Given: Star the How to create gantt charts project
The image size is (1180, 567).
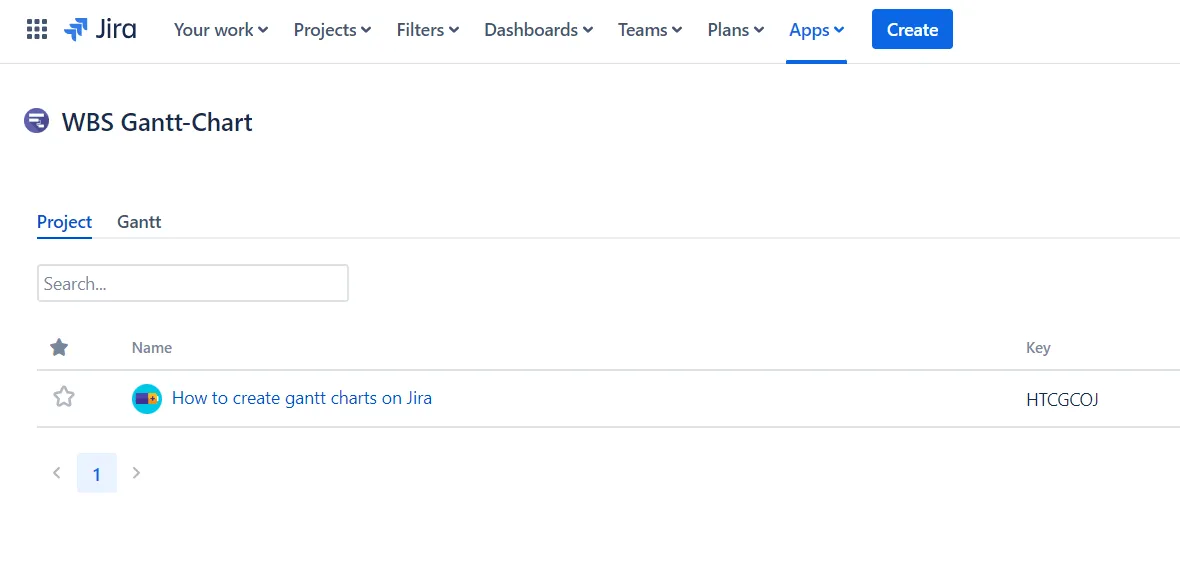Looking at the screenshot, I should (64, 397).
